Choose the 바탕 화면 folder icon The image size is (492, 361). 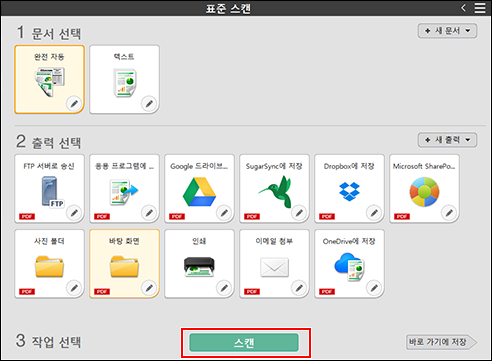click(x=124, y=267)
